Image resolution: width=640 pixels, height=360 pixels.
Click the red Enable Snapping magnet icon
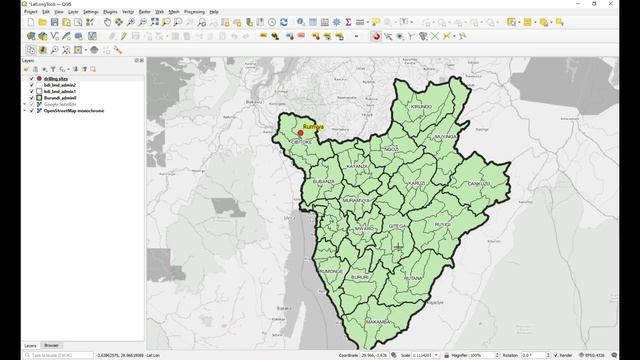[376, 36]
